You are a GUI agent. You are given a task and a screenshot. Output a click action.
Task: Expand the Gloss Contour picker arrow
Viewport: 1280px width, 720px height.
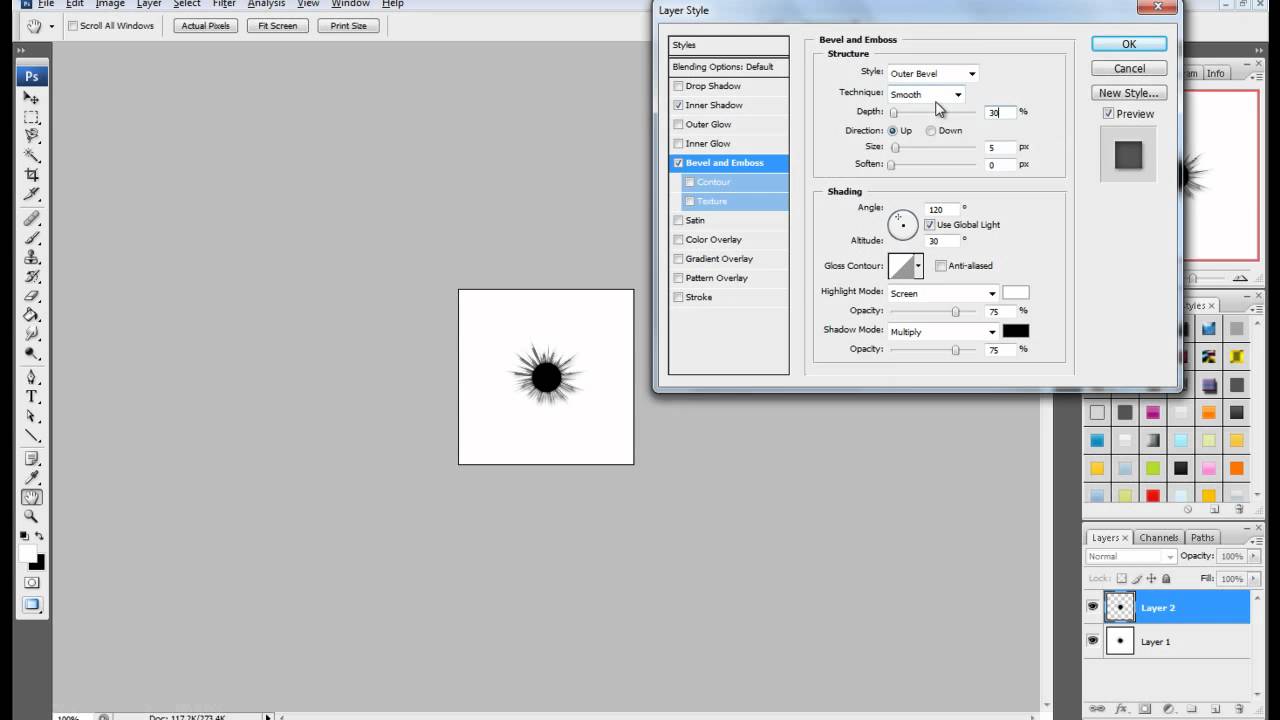click(x=918, y=266)
